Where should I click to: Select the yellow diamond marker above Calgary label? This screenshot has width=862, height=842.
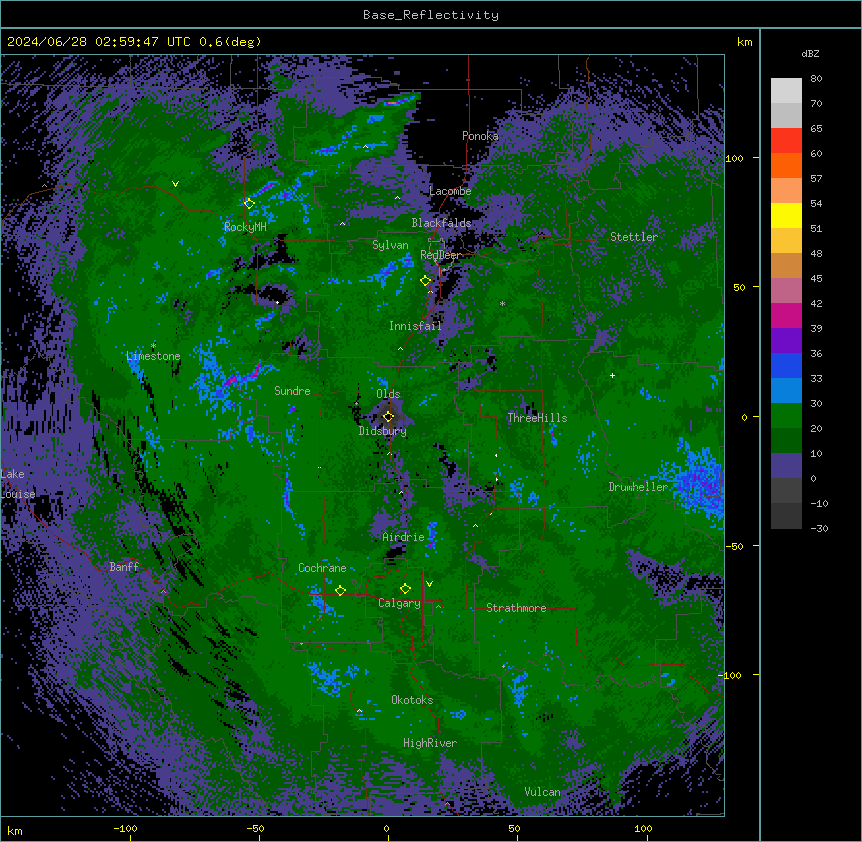(x=405, y=589)
